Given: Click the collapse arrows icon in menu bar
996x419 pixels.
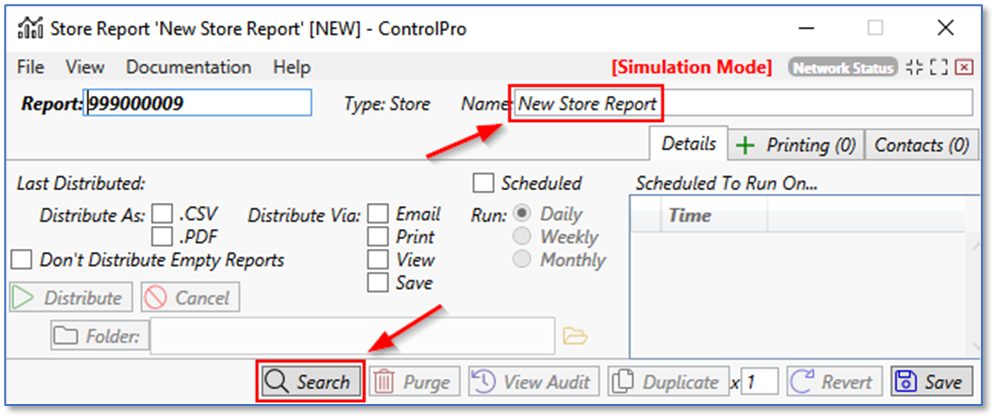Looking at the screenshot, I should tap(914, 68).
